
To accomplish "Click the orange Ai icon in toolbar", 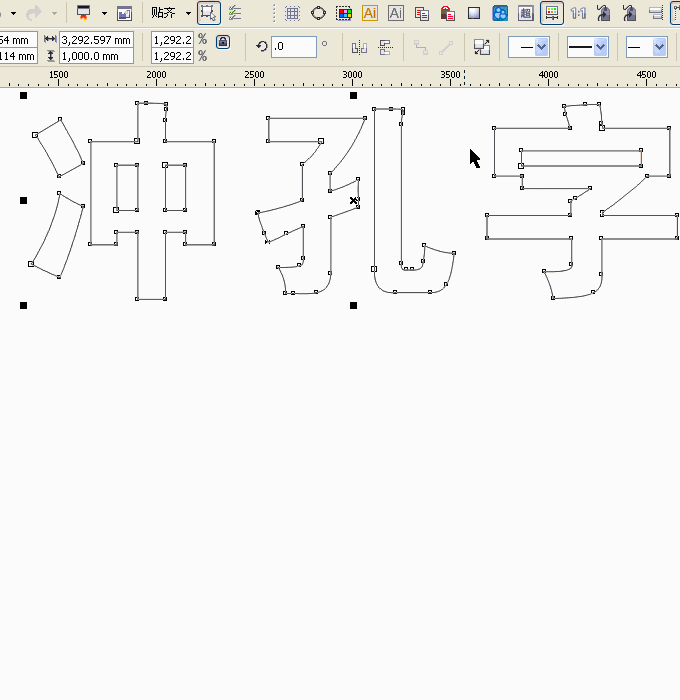I will (370, 13).
